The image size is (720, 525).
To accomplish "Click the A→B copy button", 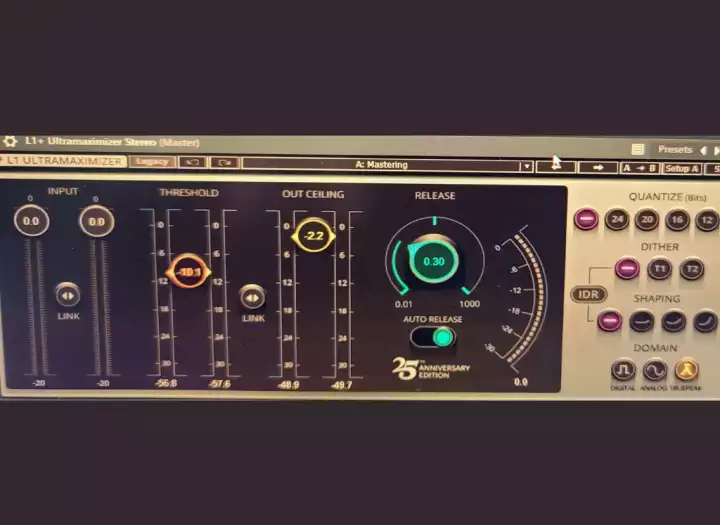I will click(x=640, y=168).
